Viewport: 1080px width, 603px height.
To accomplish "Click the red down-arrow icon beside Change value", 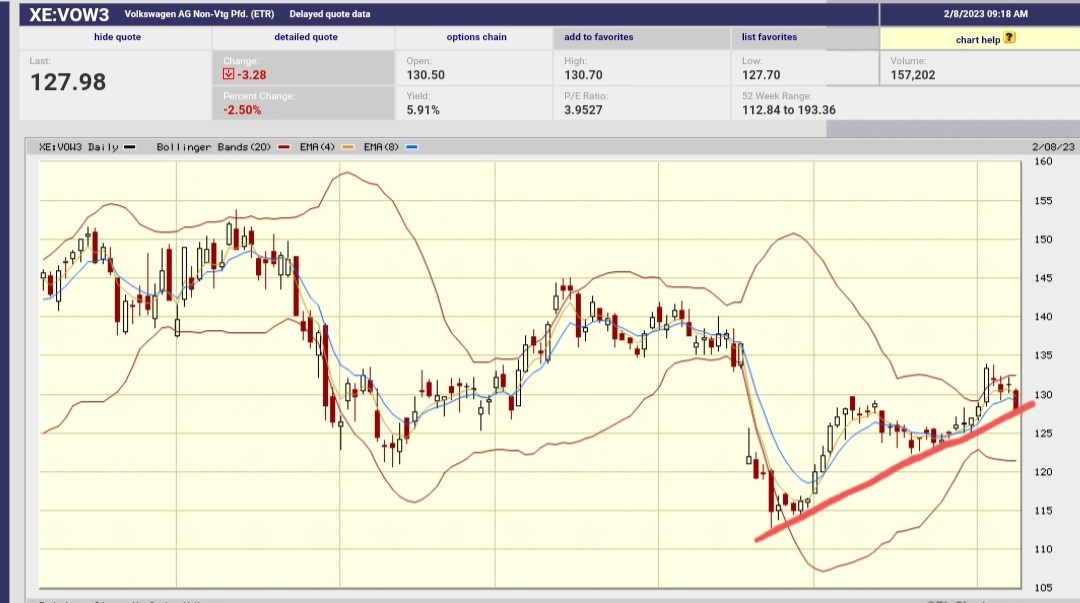I will (x=226, y=74).
